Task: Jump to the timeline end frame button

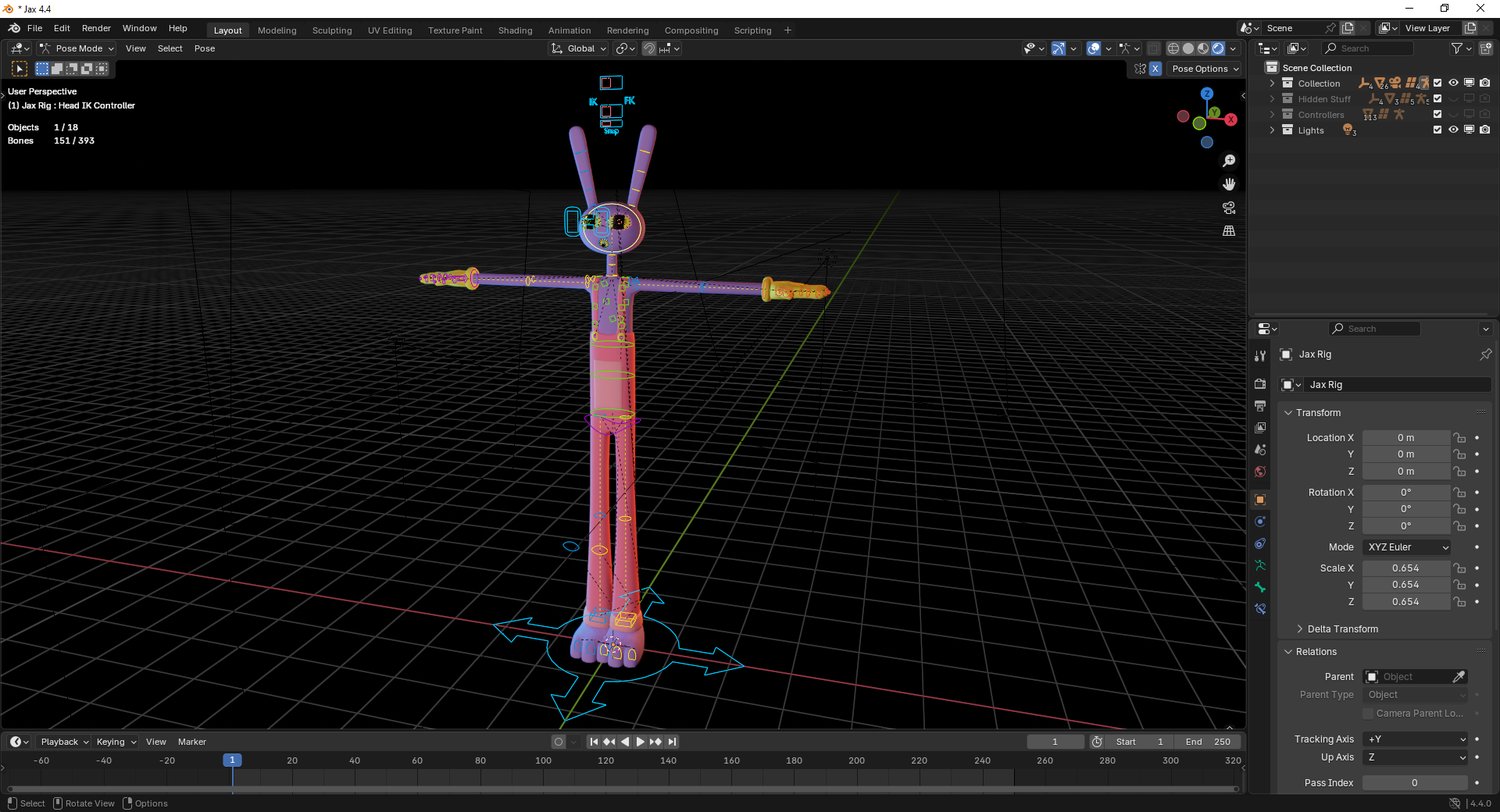Action: (672, 742)
